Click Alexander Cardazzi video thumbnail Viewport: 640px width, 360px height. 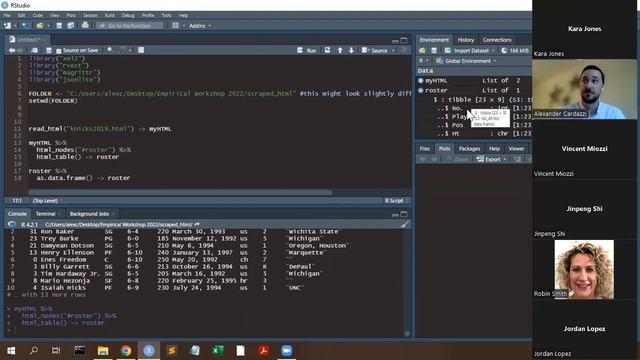point(584,89)
